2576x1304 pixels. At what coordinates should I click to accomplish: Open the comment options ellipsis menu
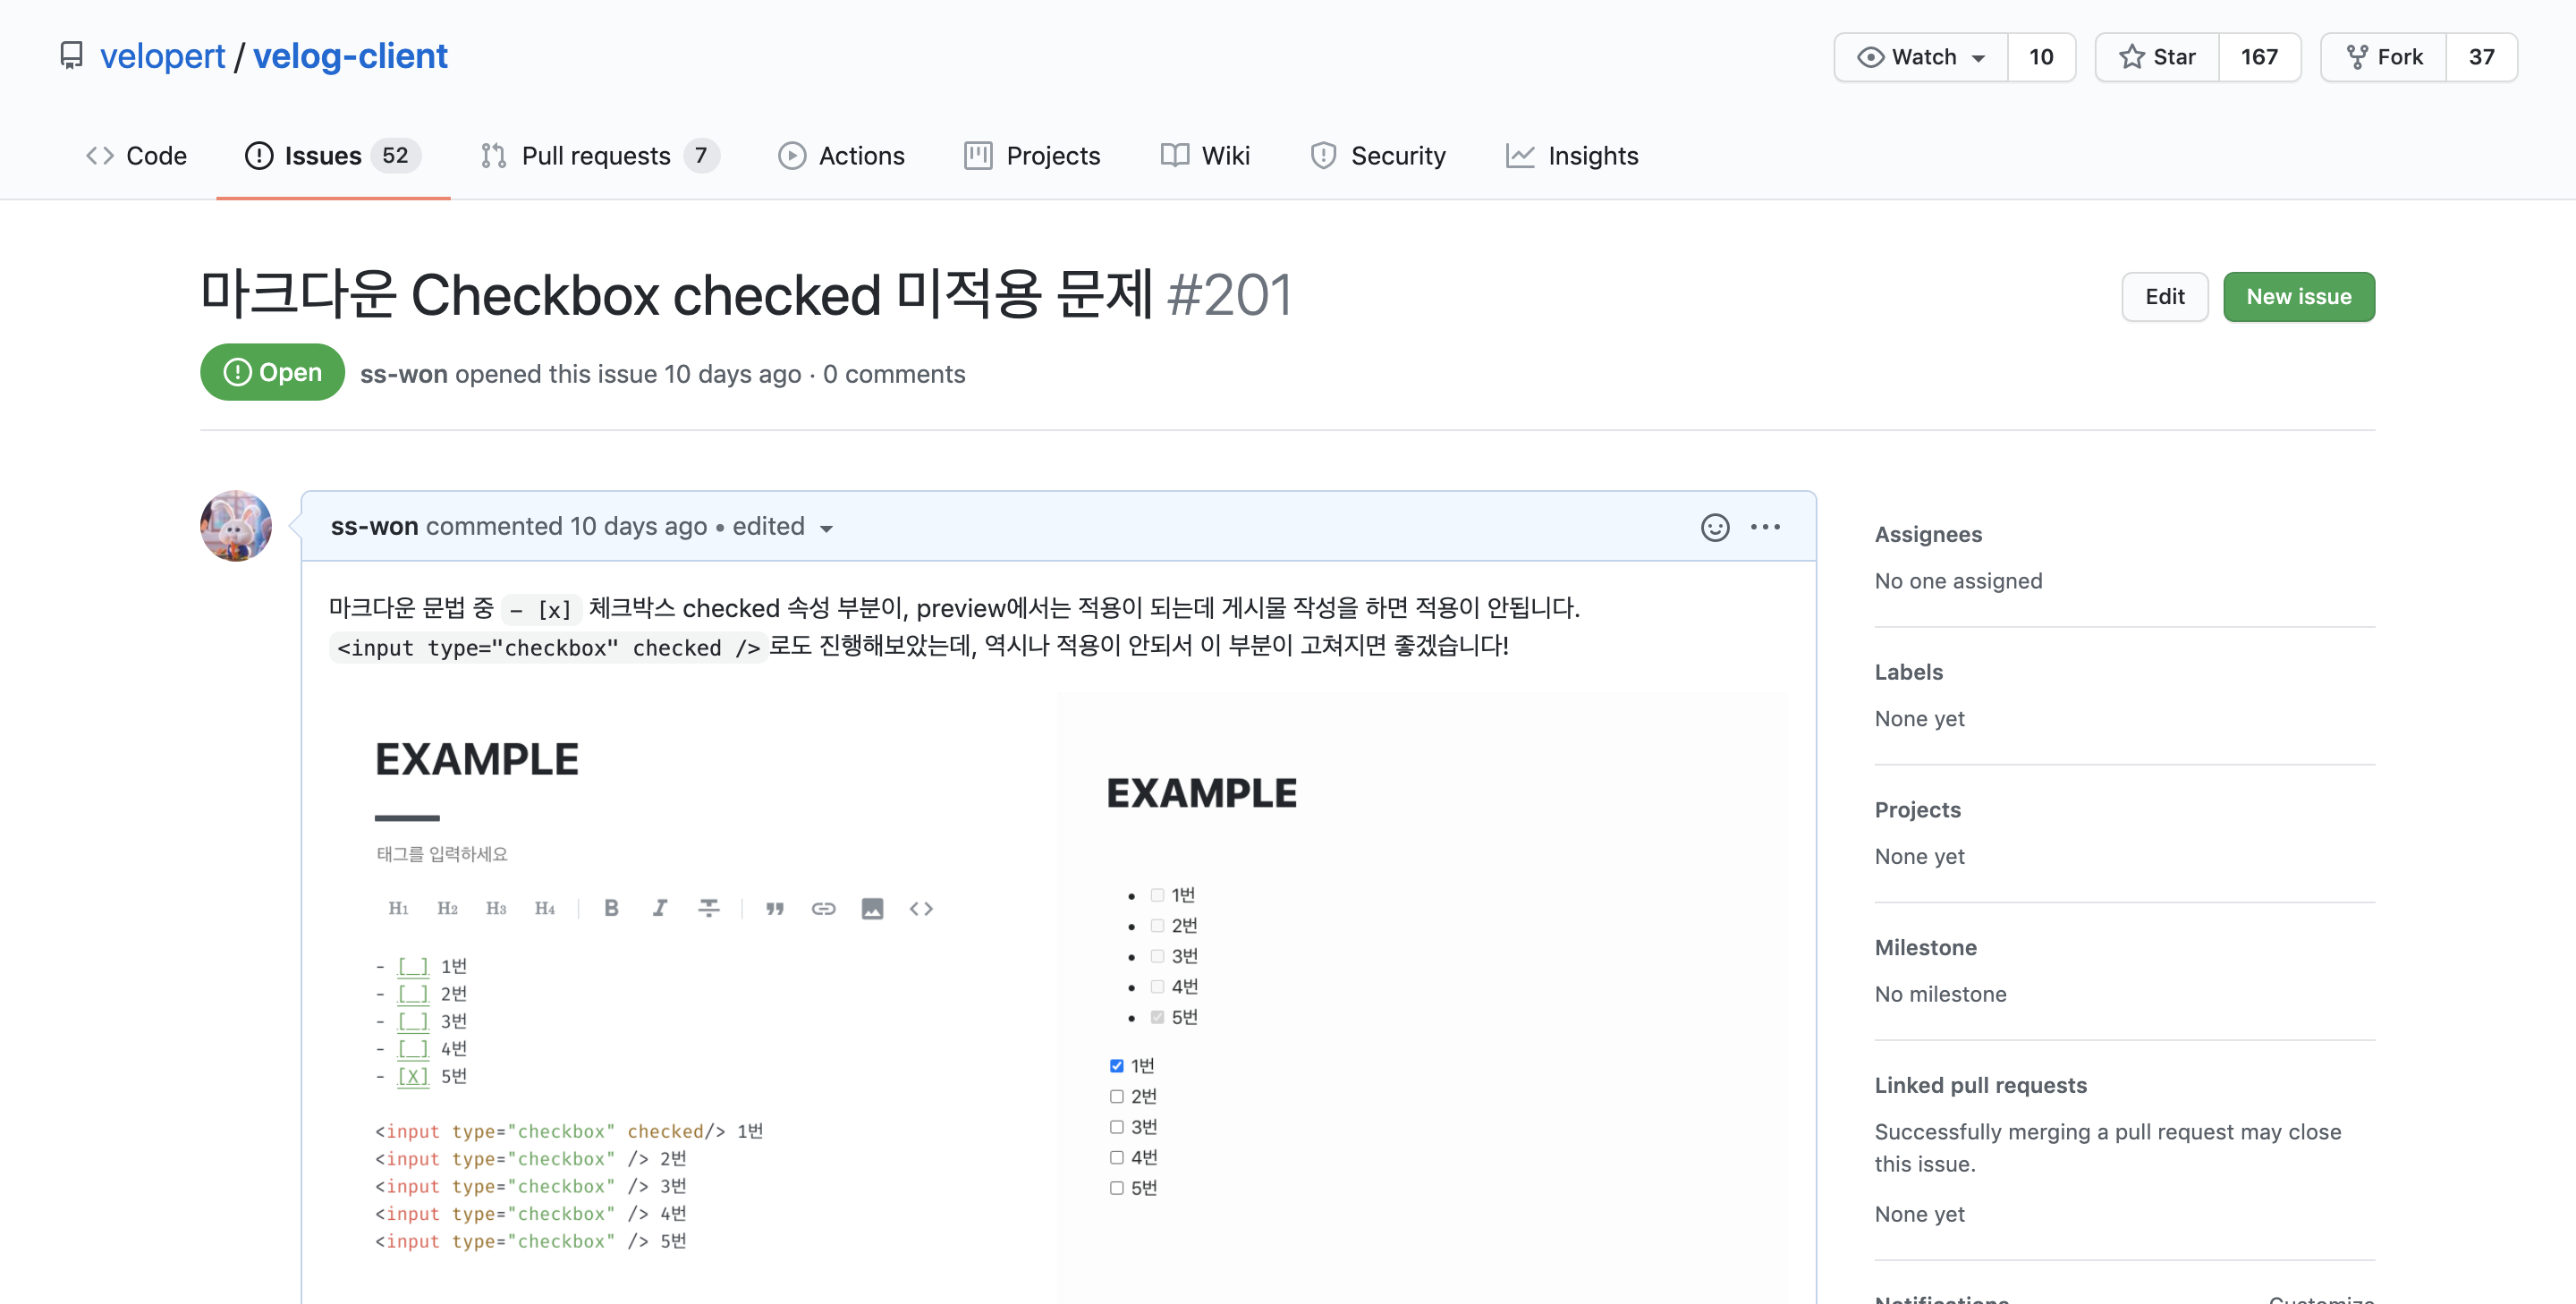click(1765, 527)
